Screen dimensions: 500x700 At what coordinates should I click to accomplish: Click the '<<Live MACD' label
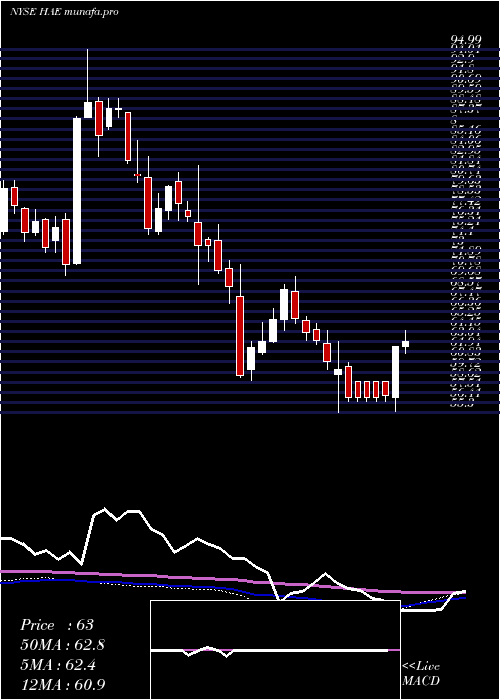tap(421, 674)
